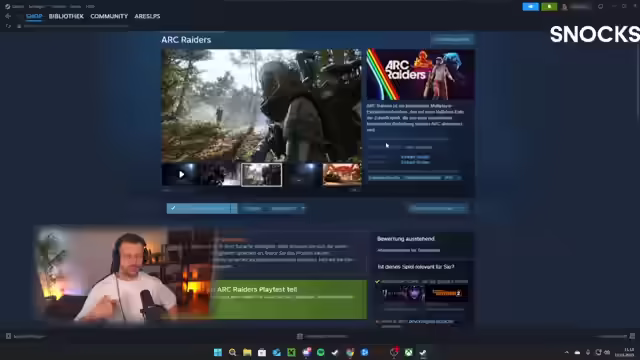Click the green ARC Raiders Playtest banner

tap(289, 299)
